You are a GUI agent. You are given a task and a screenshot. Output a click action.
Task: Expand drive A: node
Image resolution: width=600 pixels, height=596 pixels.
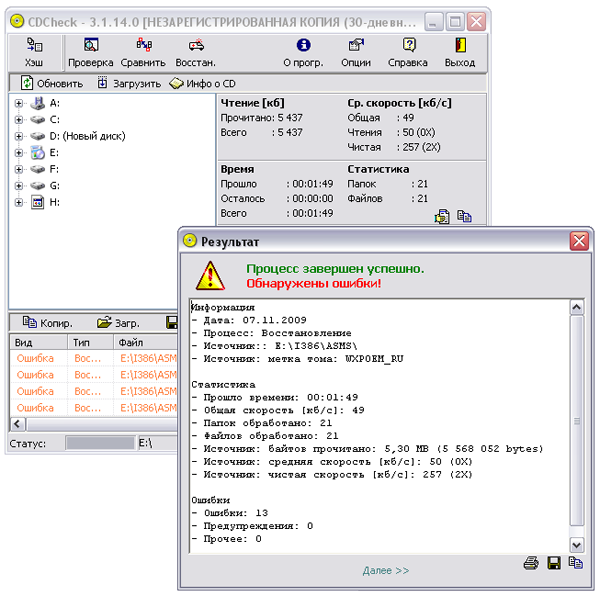coord(18,103)
